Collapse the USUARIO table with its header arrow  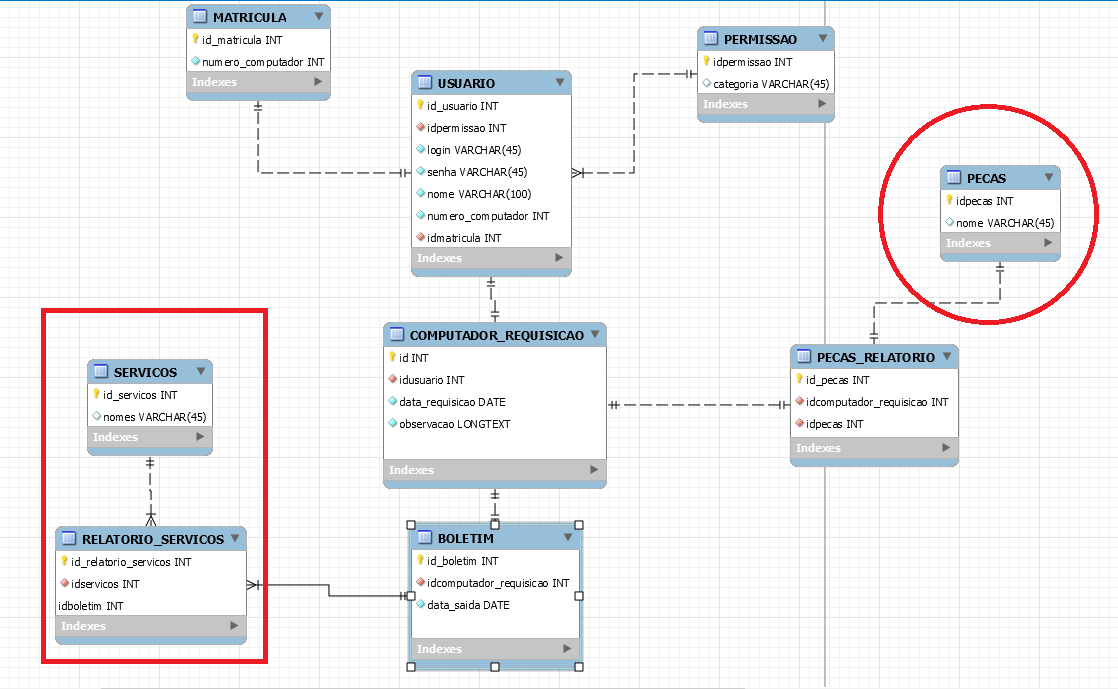point(560,83)
